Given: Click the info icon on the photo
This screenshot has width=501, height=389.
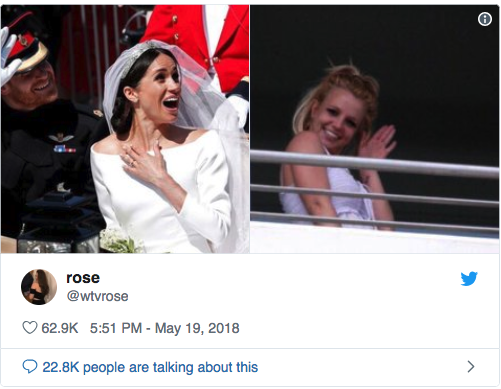Looking at the screenshot, I should (x=485, y=19).
